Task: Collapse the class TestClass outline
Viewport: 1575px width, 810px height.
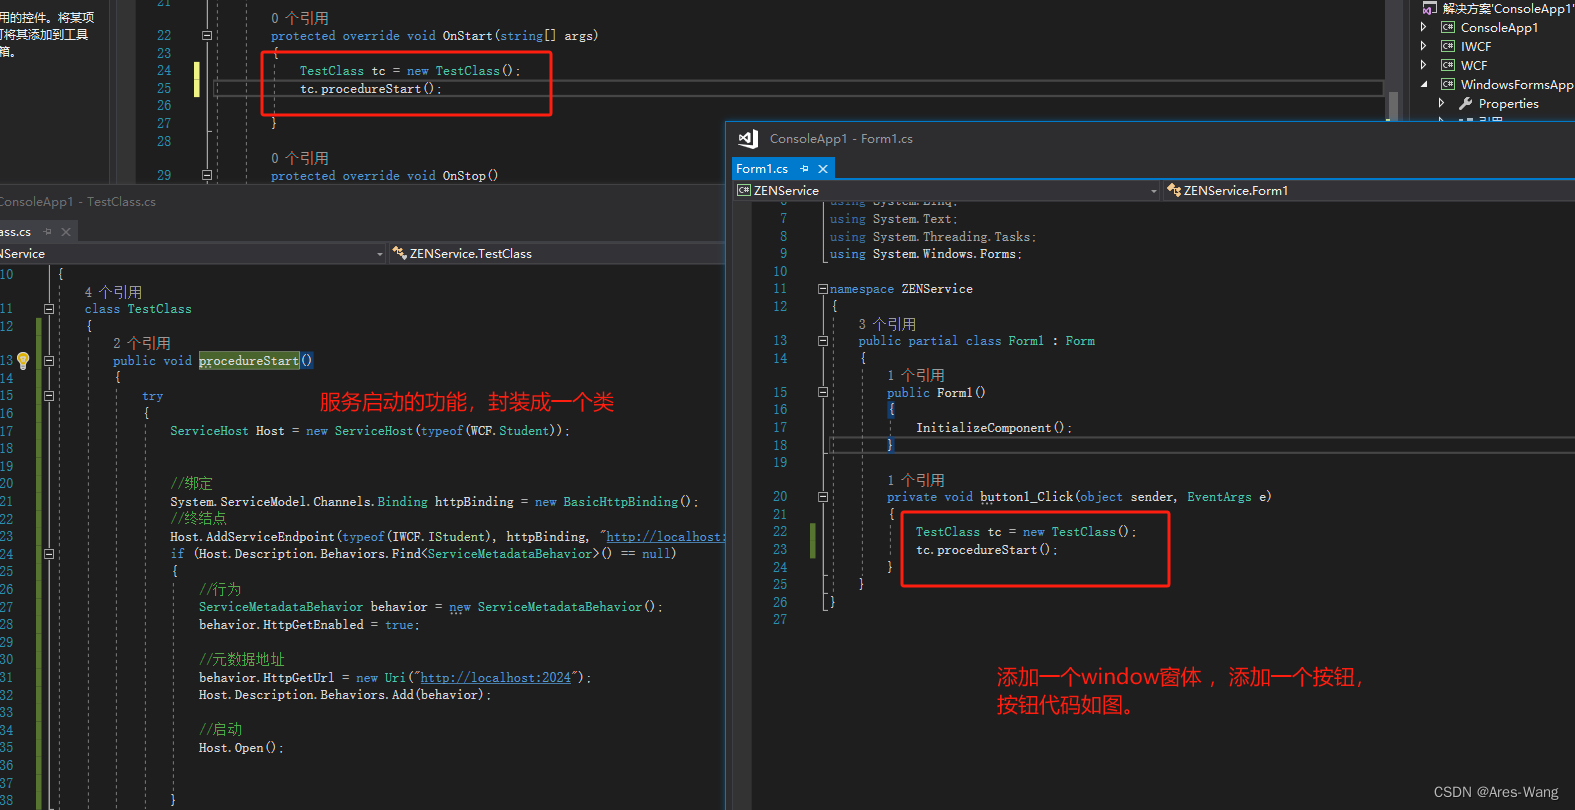Action: pyautogui.click(x=48, y=309)
